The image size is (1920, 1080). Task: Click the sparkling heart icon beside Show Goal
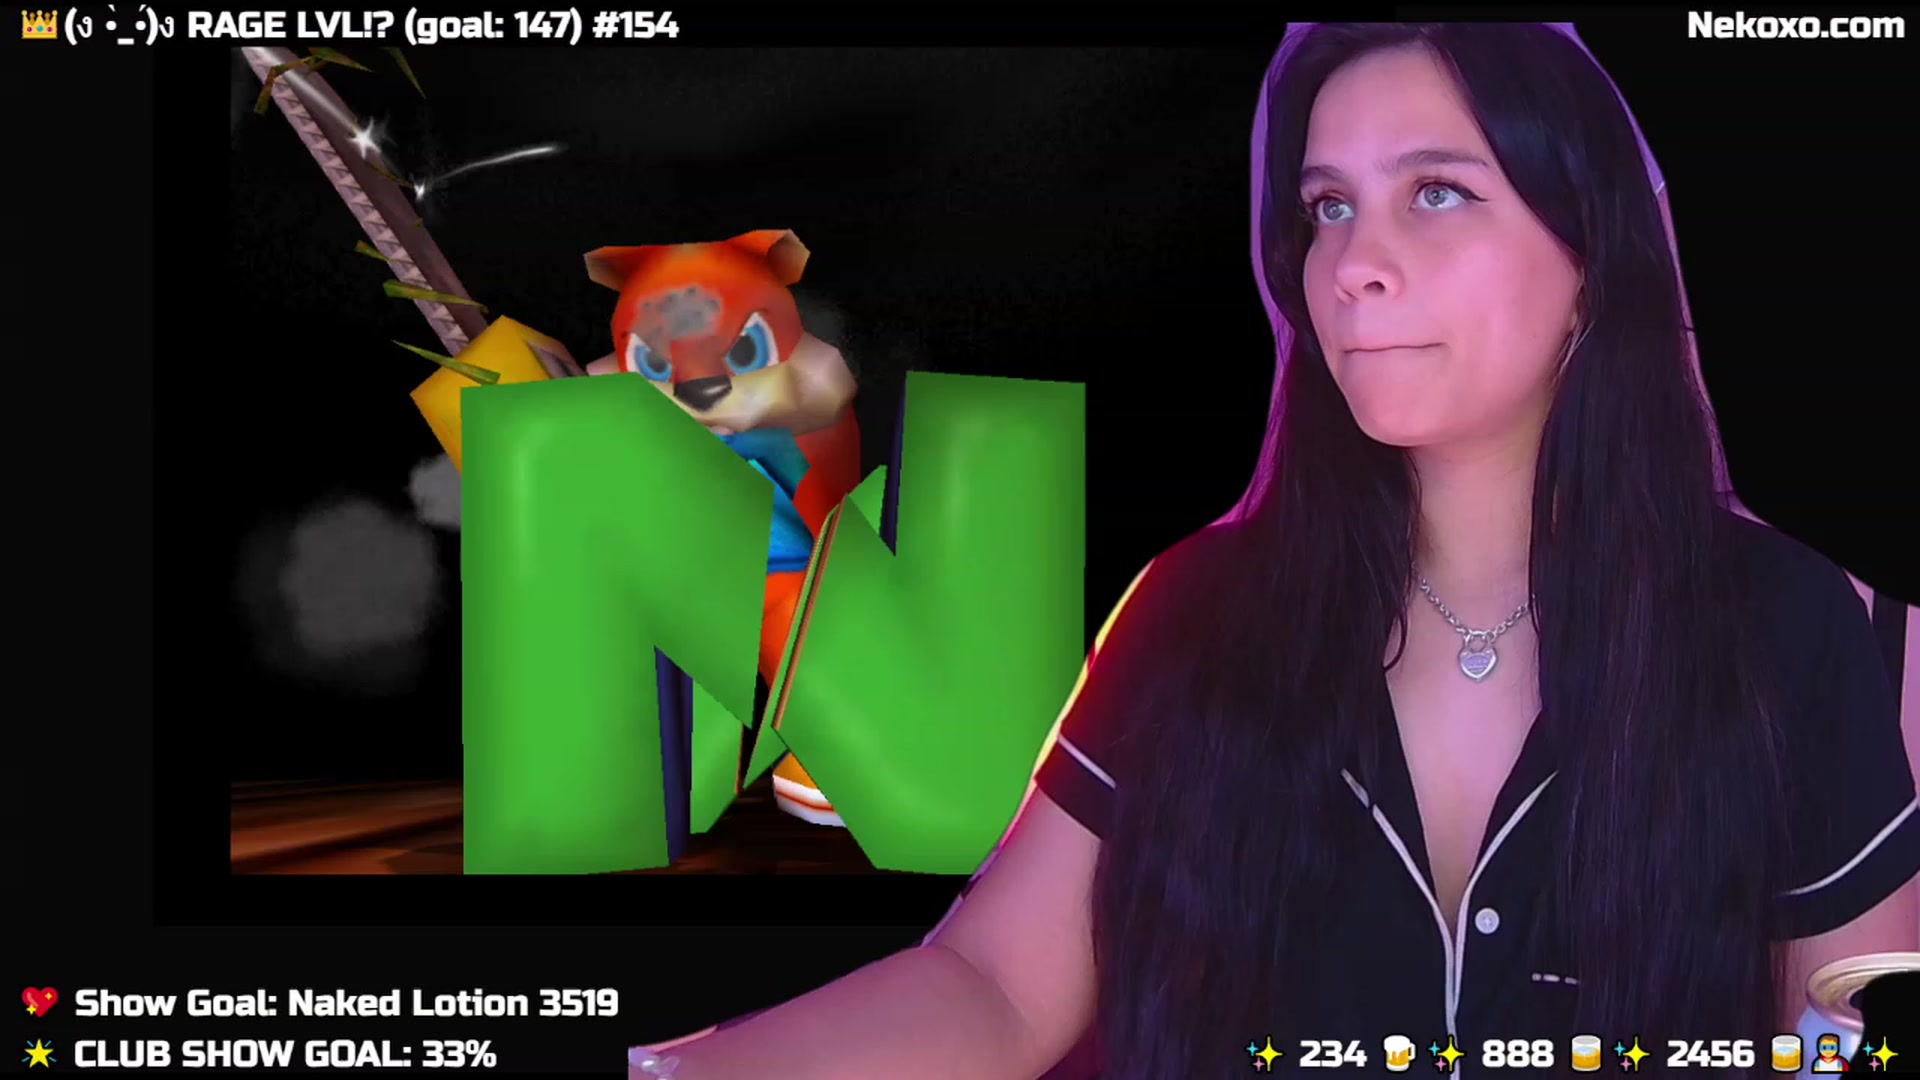tap(40, 1002)
